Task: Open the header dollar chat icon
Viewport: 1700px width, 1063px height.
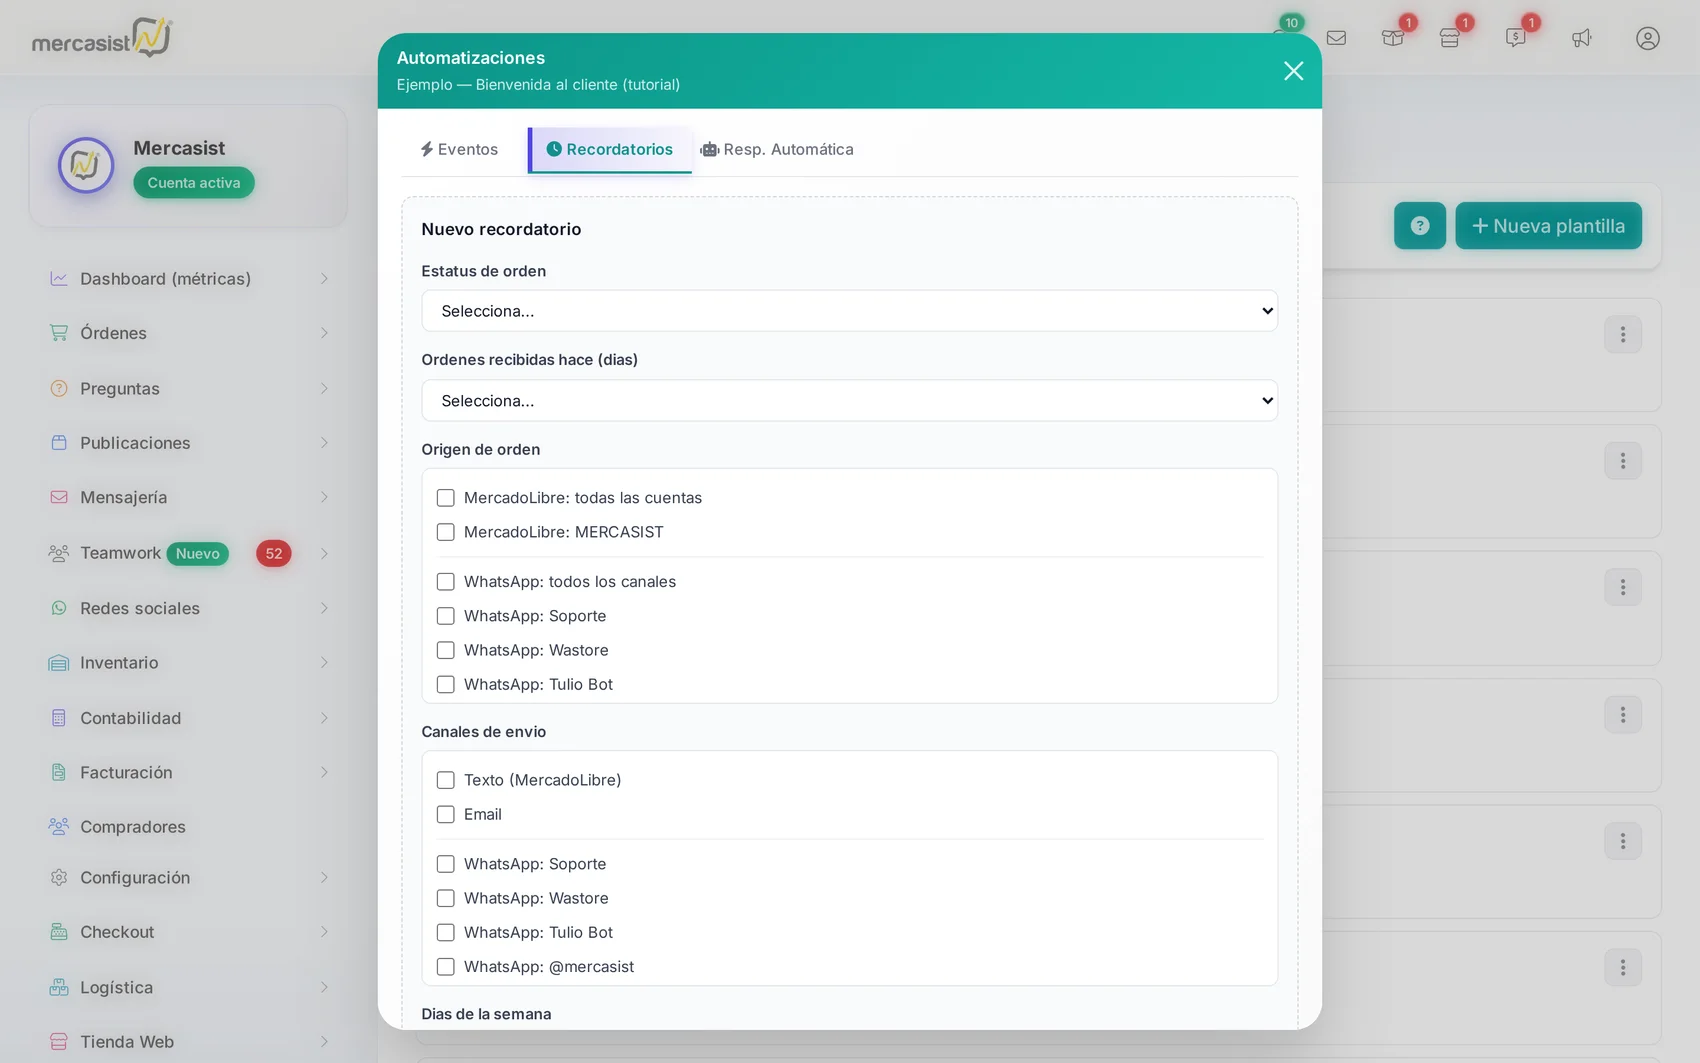Action: coord(1516,38)
